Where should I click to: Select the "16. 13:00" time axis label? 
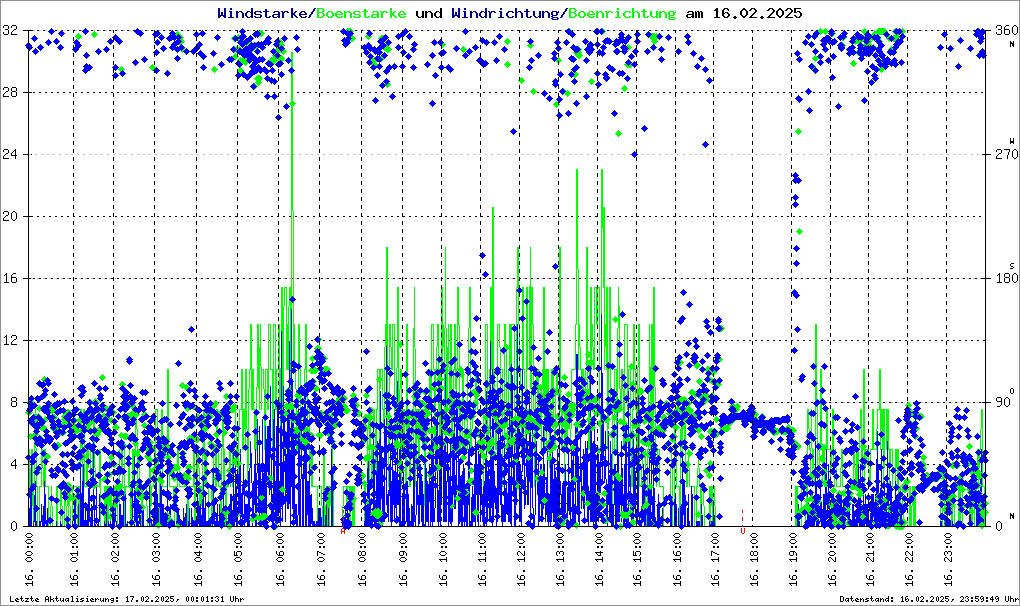click(x=559, y=559)
